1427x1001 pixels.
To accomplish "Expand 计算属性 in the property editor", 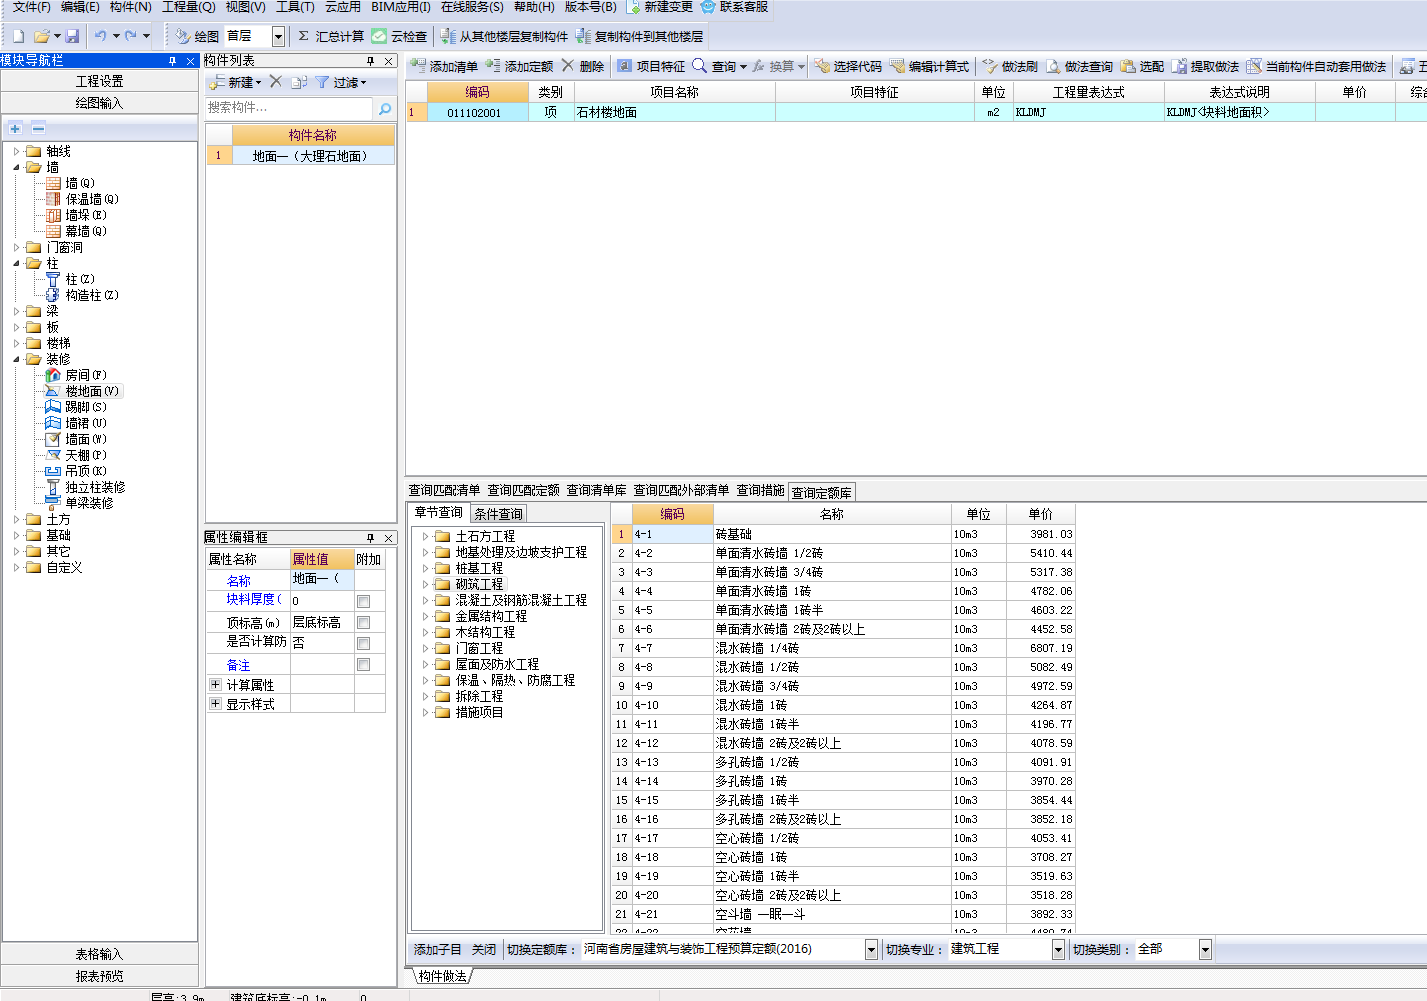I will click(215, 684).
